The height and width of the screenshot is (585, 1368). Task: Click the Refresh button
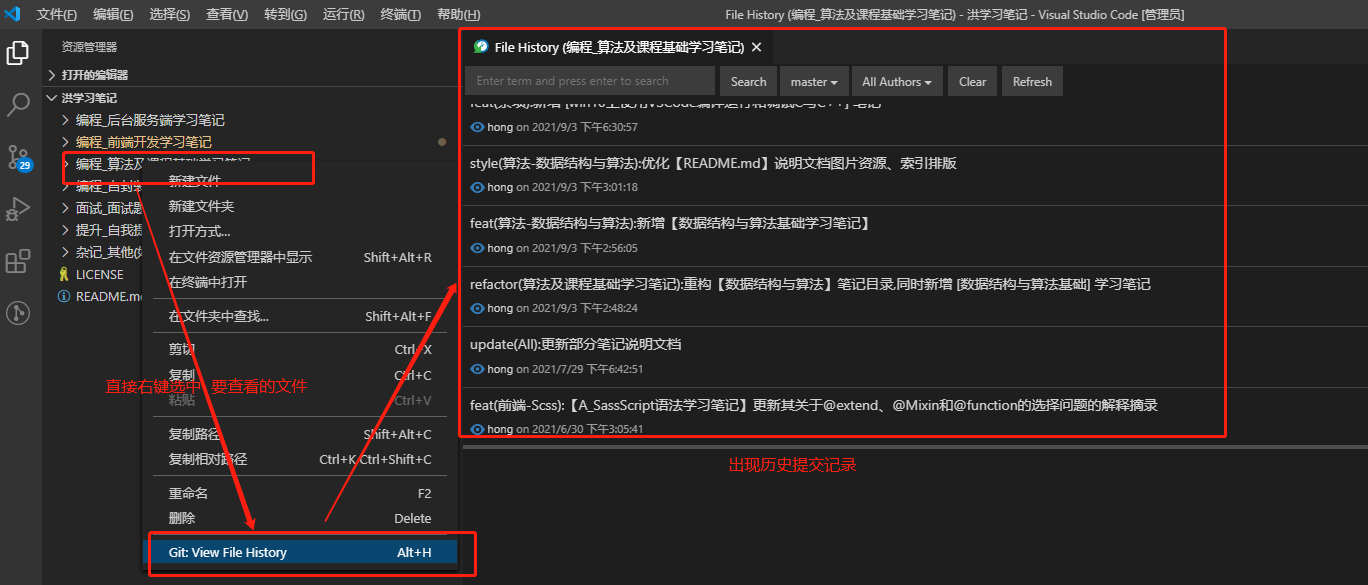(1032, 81)
